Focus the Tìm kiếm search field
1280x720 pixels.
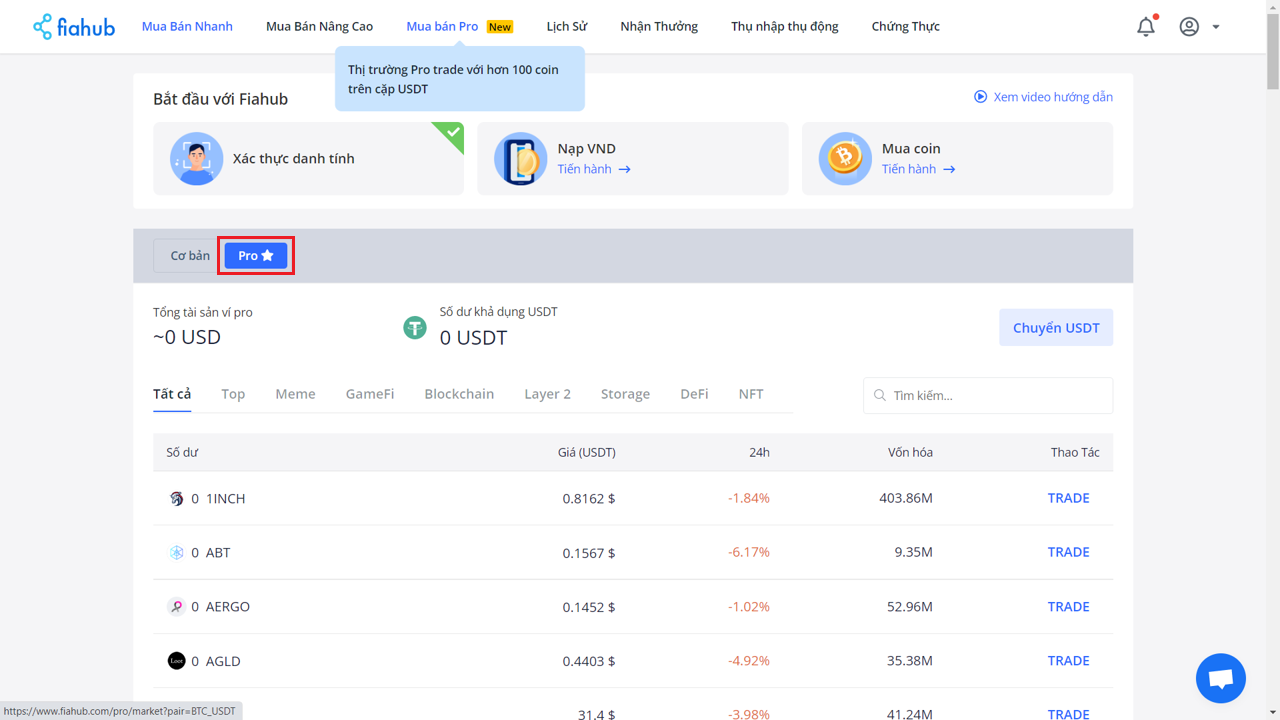point(988,396)
